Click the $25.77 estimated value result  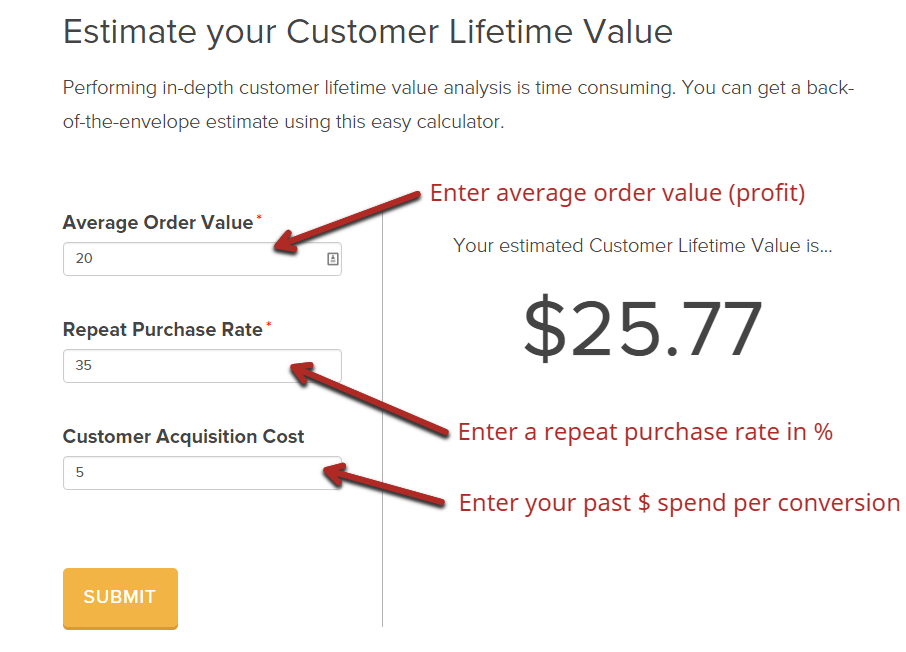tap(643, 328)
